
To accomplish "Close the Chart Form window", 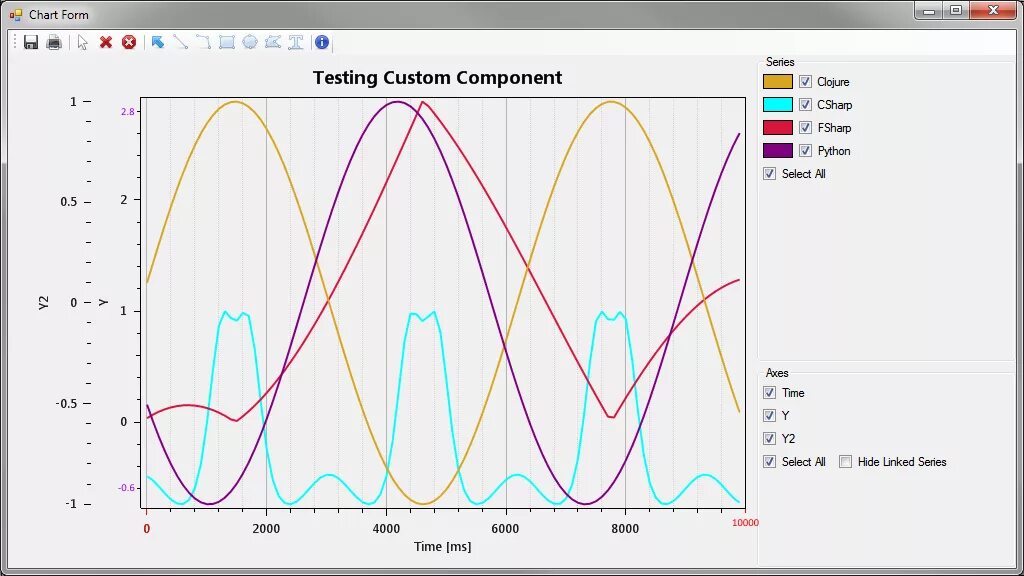I will pos(993,10).
